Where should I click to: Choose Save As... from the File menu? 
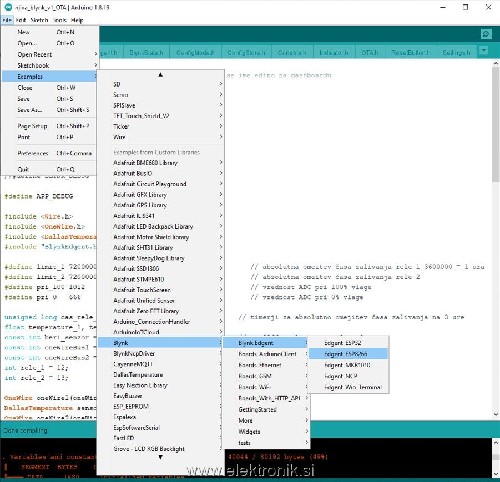[49, 110]
